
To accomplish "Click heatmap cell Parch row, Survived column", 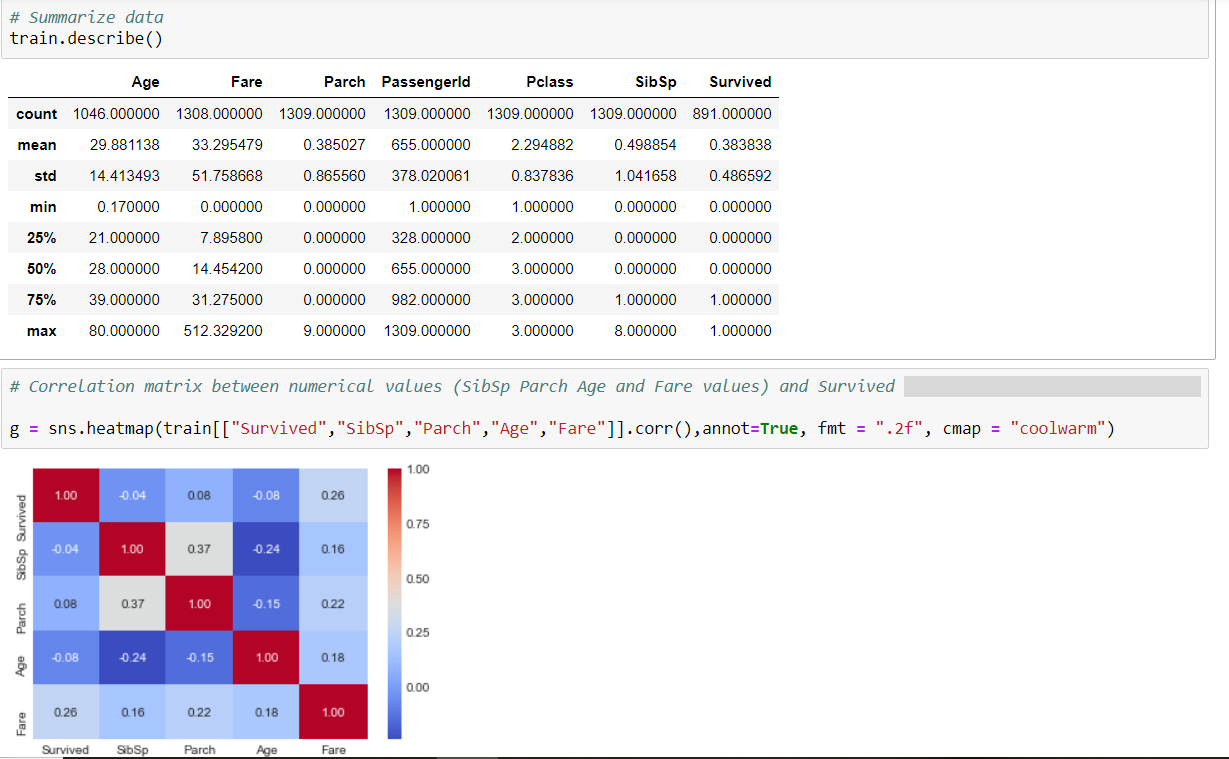I will (x=66, y=603).
